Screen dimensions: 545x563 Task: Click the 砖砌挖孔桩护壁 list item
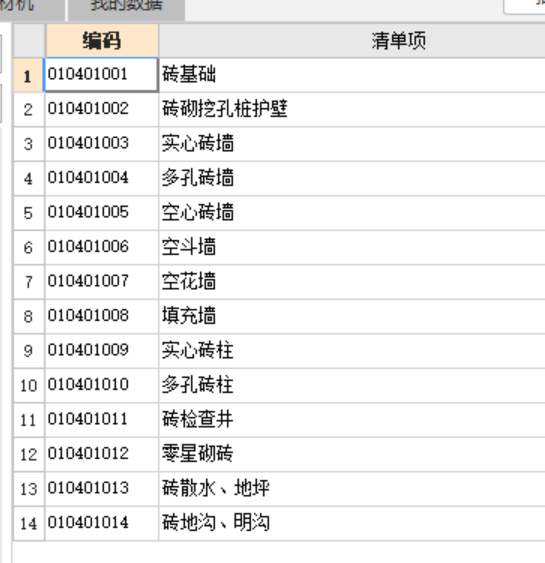352,109
